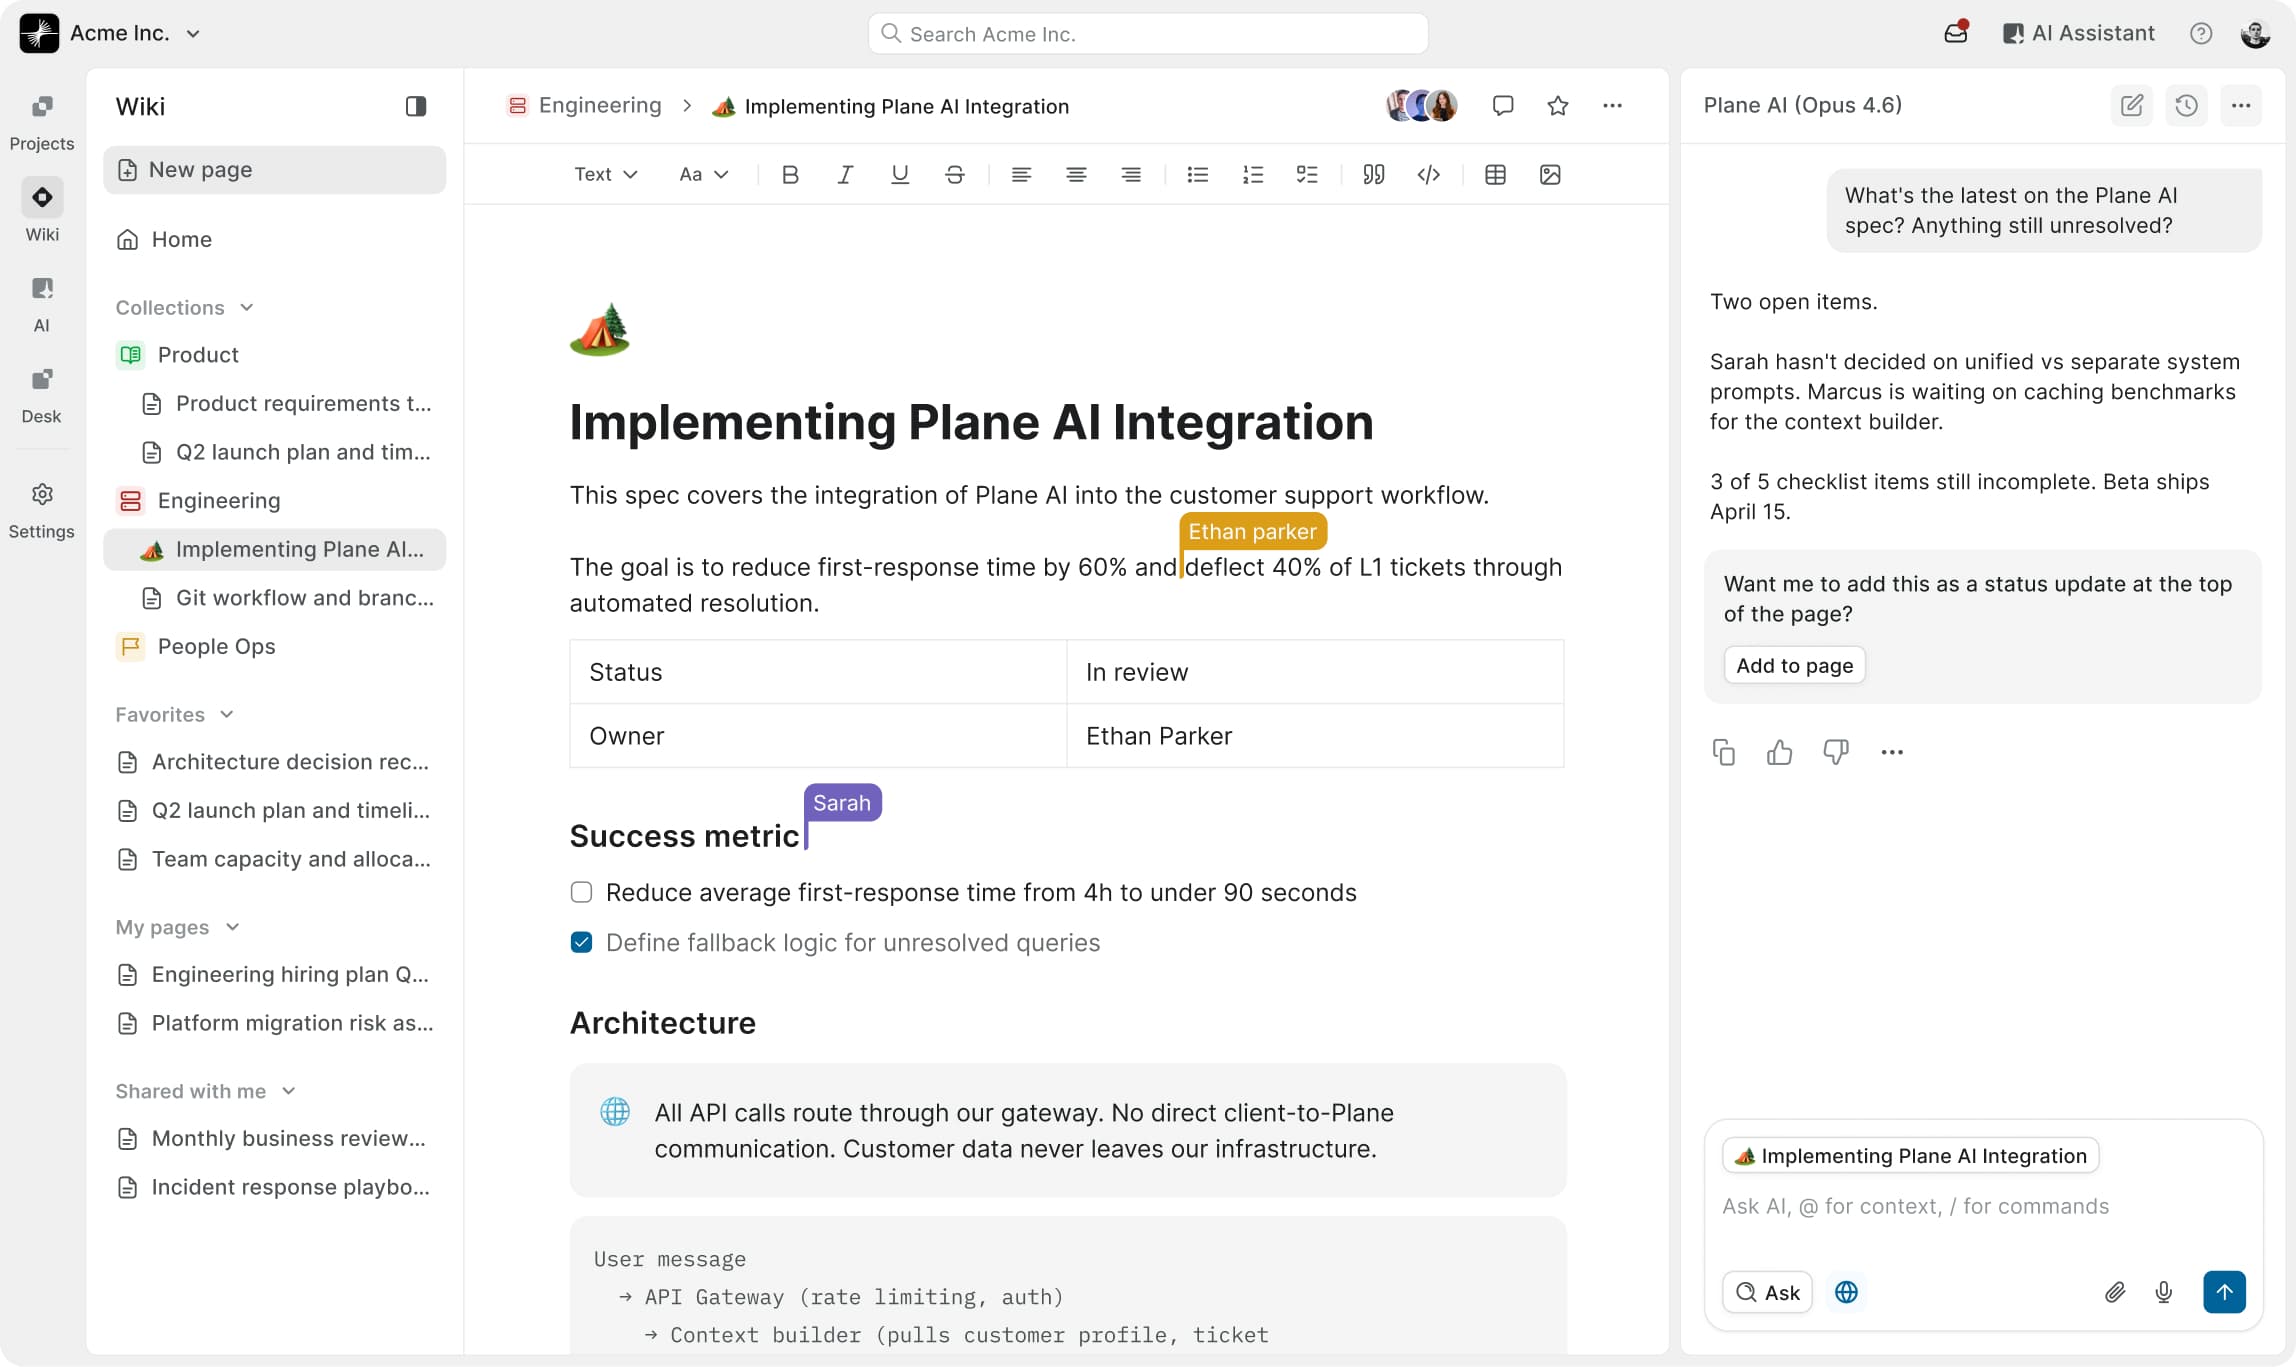Insert a table into the page

[x=1495, y=174]
